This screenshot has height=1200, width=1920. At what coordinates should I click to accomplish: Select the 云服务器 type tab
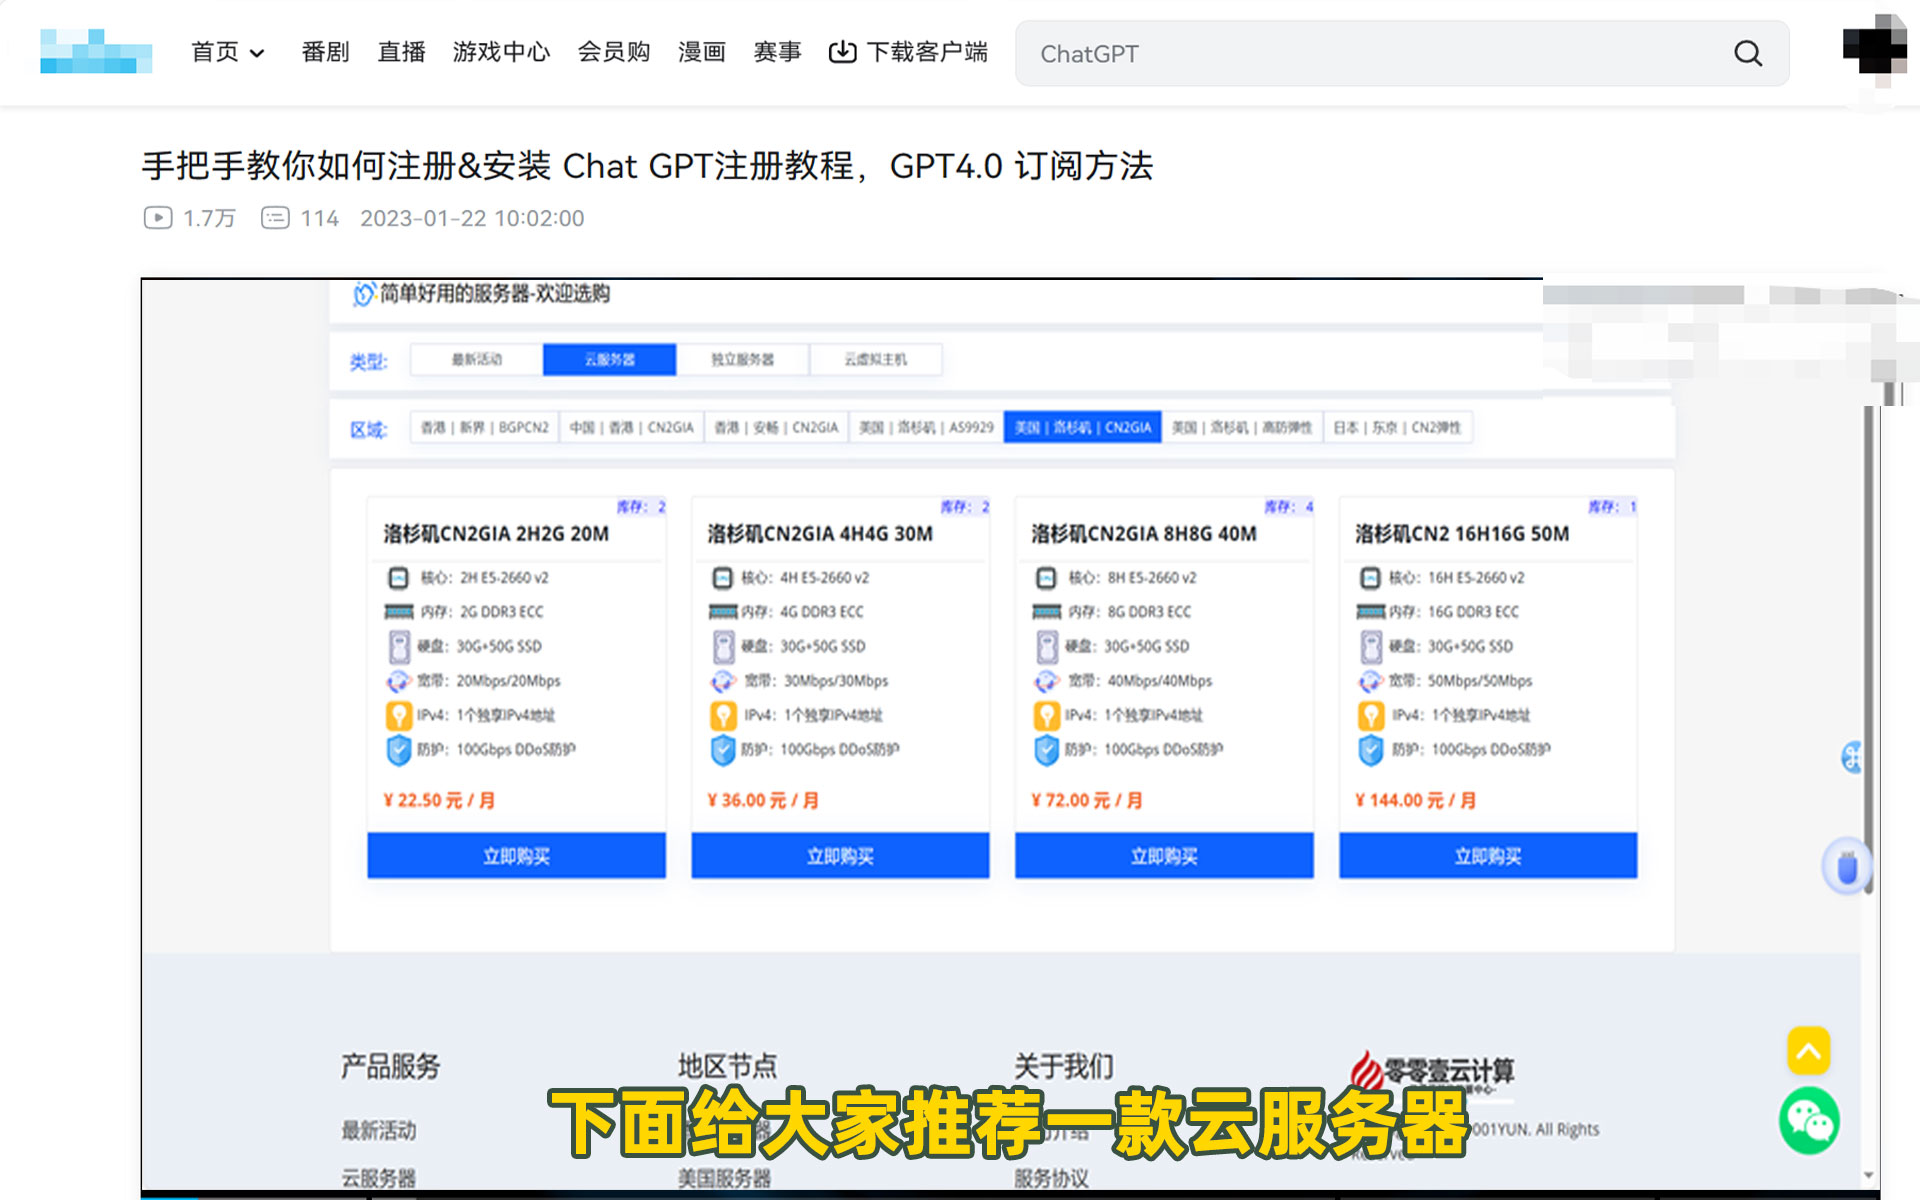click(610, 359)
